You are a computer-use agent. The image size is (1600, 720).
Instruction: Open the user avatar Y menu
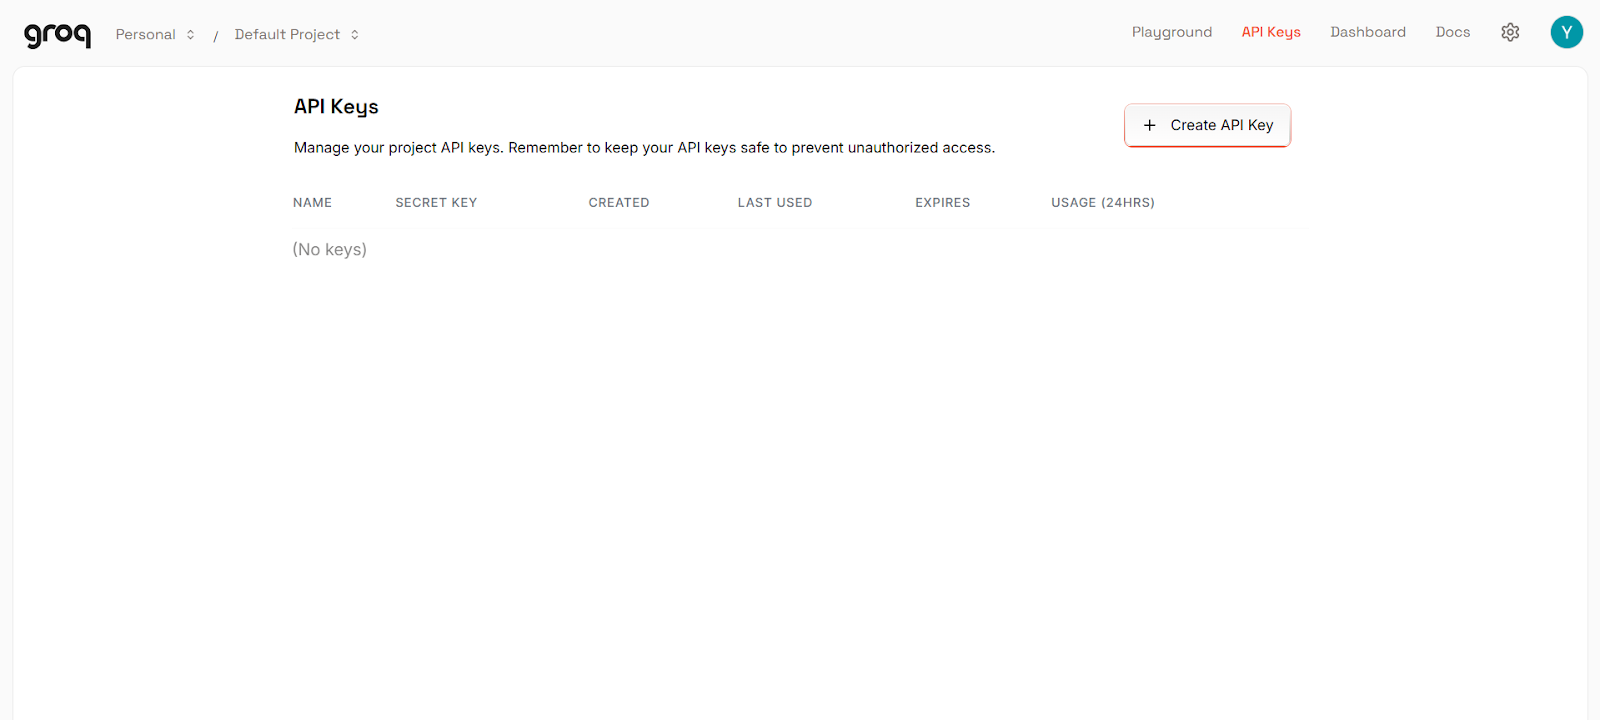(x=1566, y=32)
